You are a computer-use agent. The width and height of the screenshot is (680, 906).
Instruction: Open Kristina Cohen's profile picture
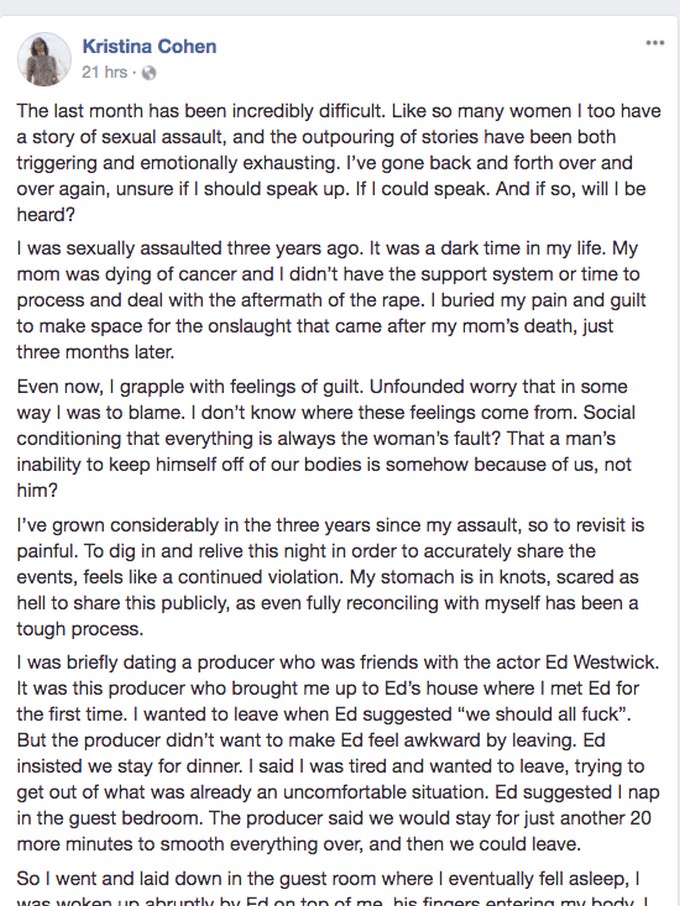(43, 58)
